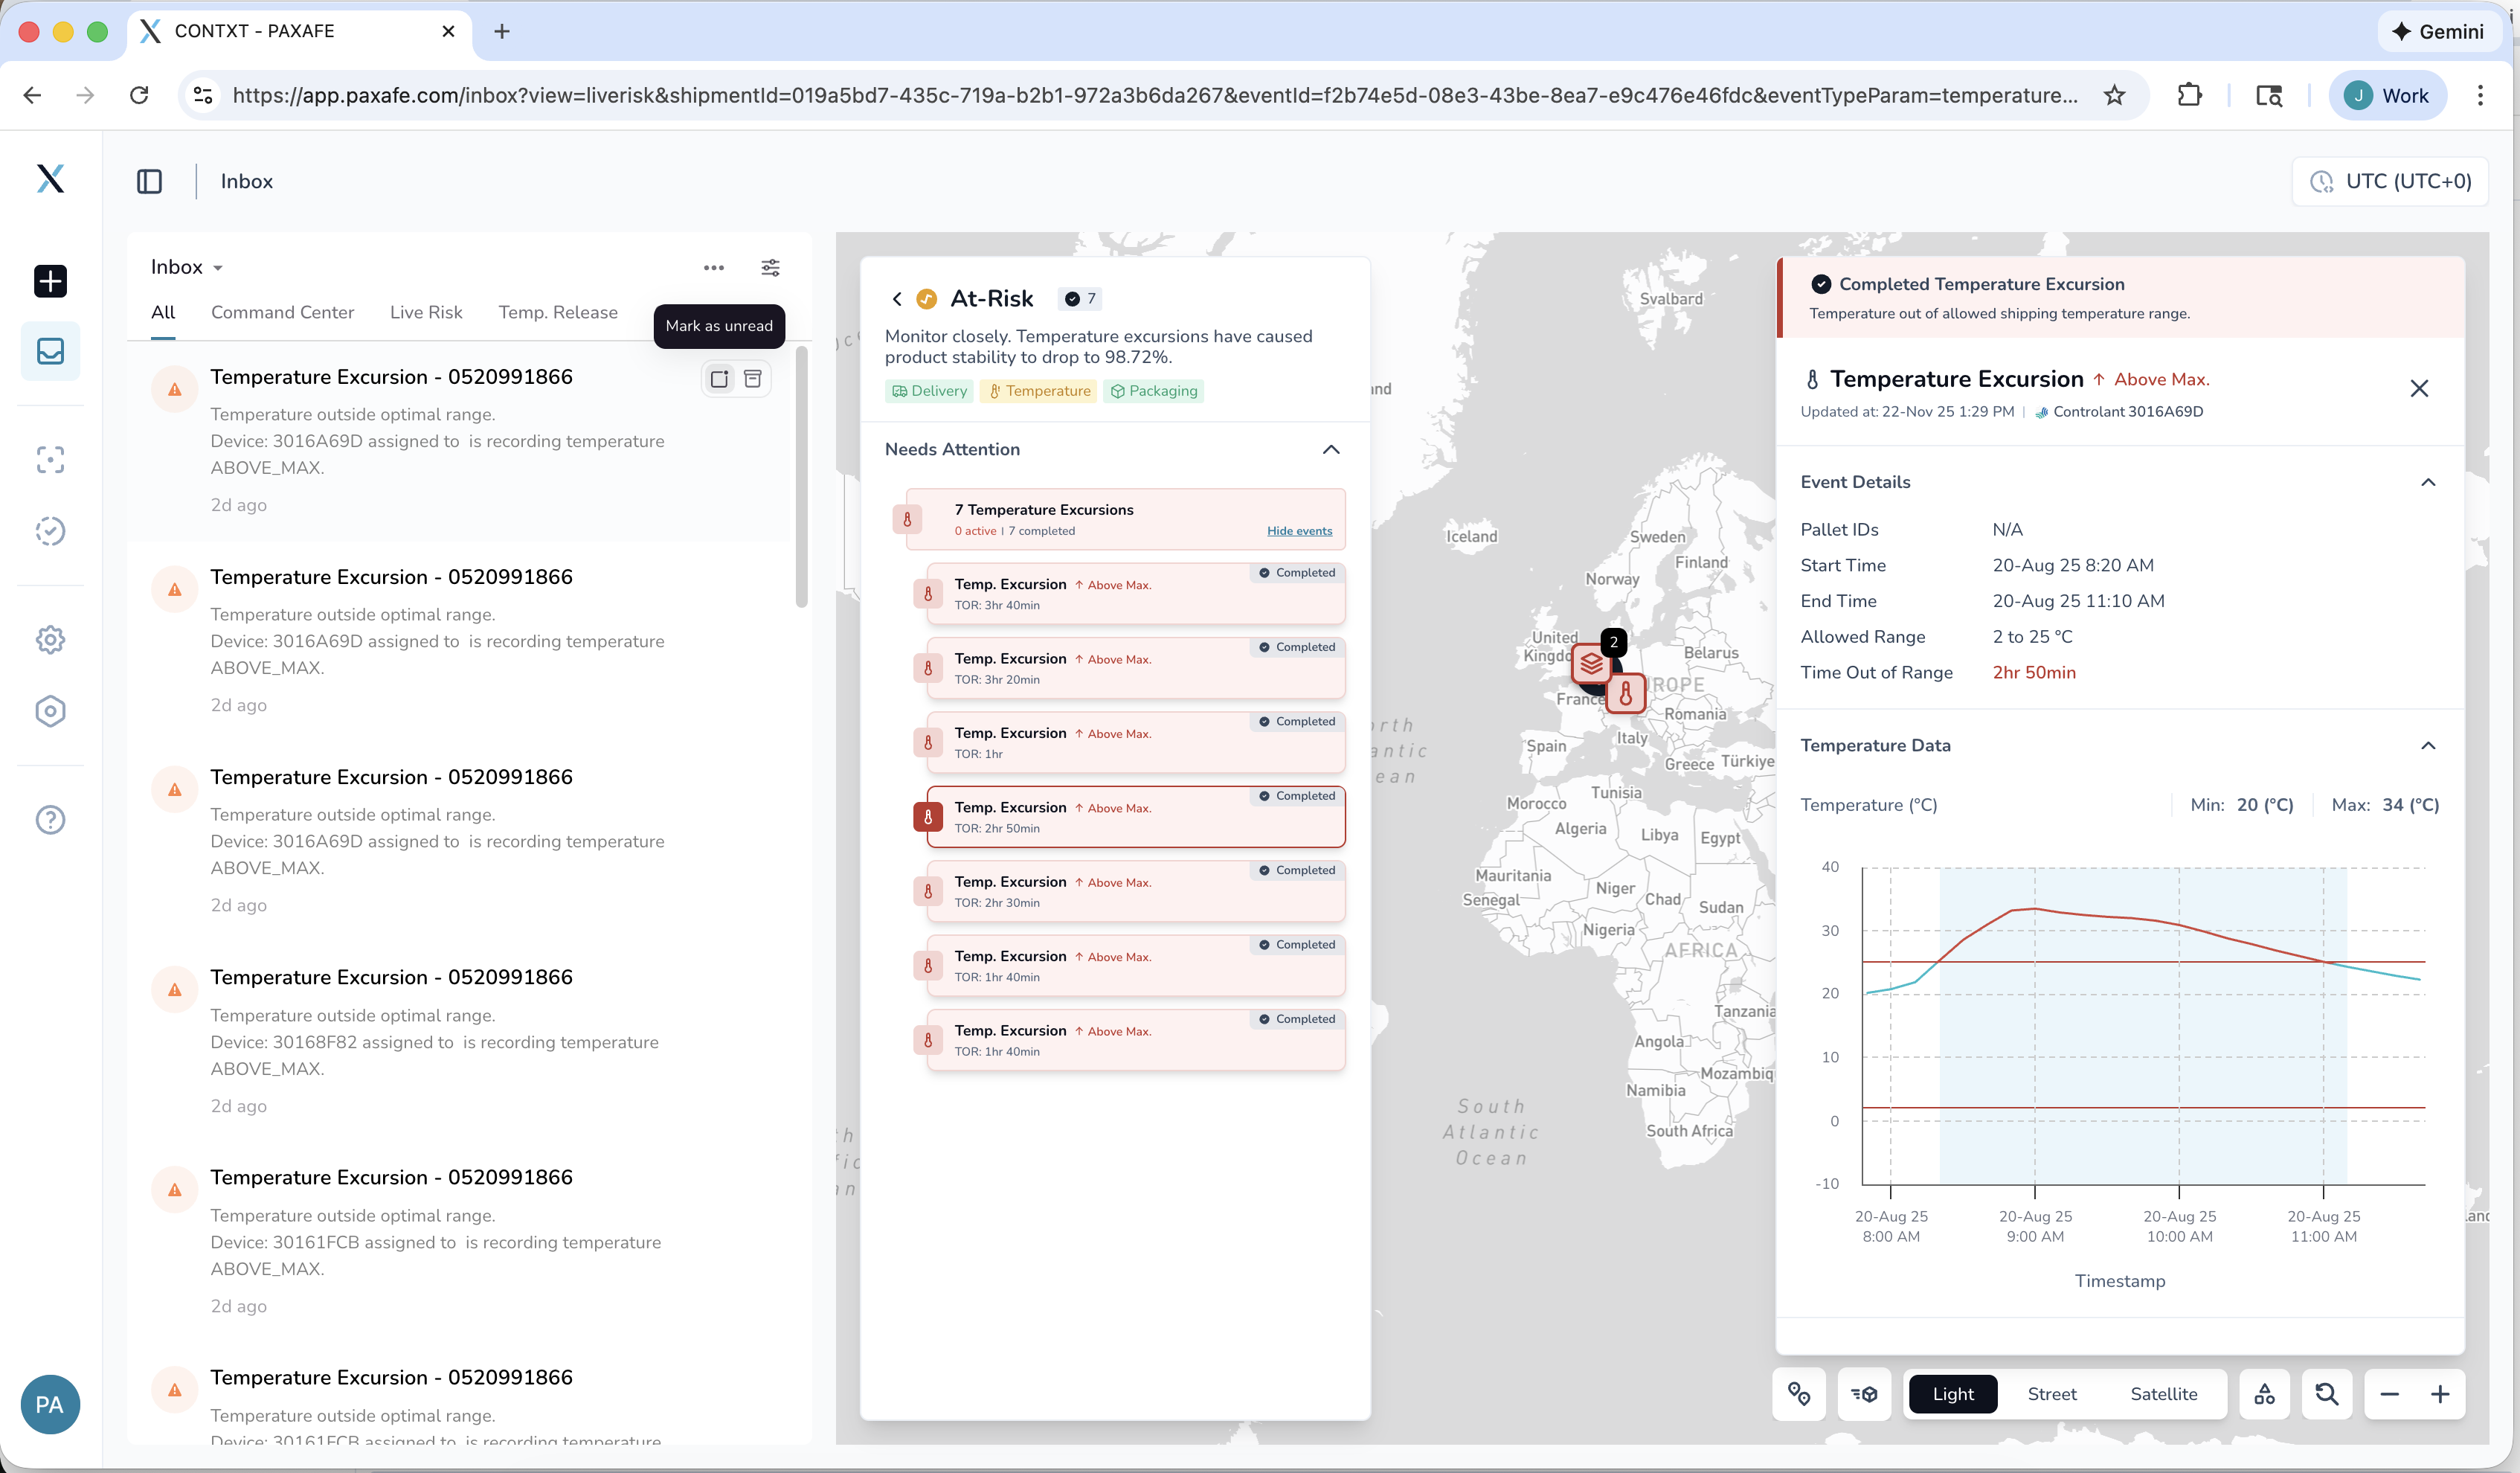
Task: Click the PA user avatar
Action: [50, 1405]
